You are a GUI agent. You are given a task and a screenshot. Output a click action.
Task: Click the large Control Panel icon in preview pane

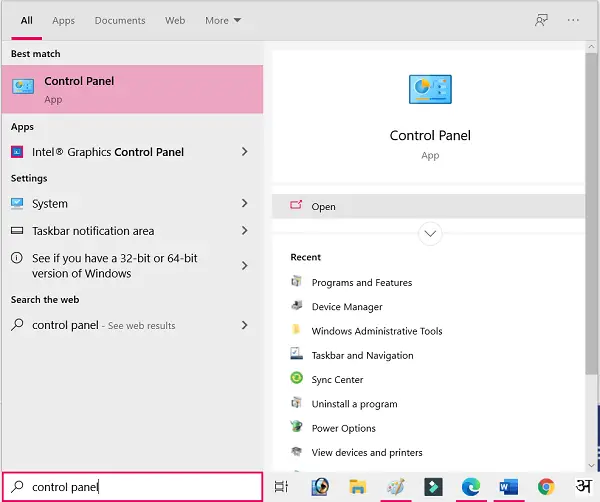point(430,89)
